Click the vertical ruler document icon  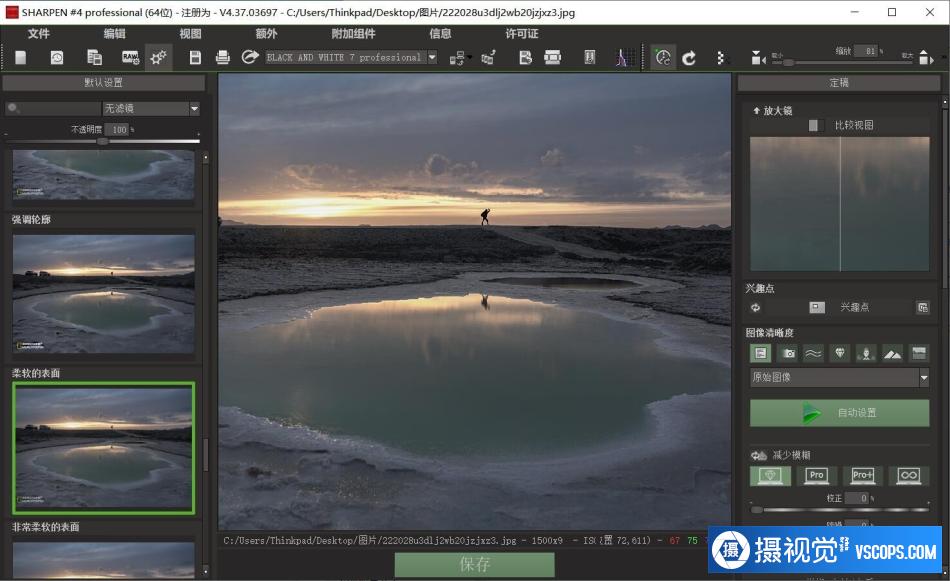pos(590,58)
